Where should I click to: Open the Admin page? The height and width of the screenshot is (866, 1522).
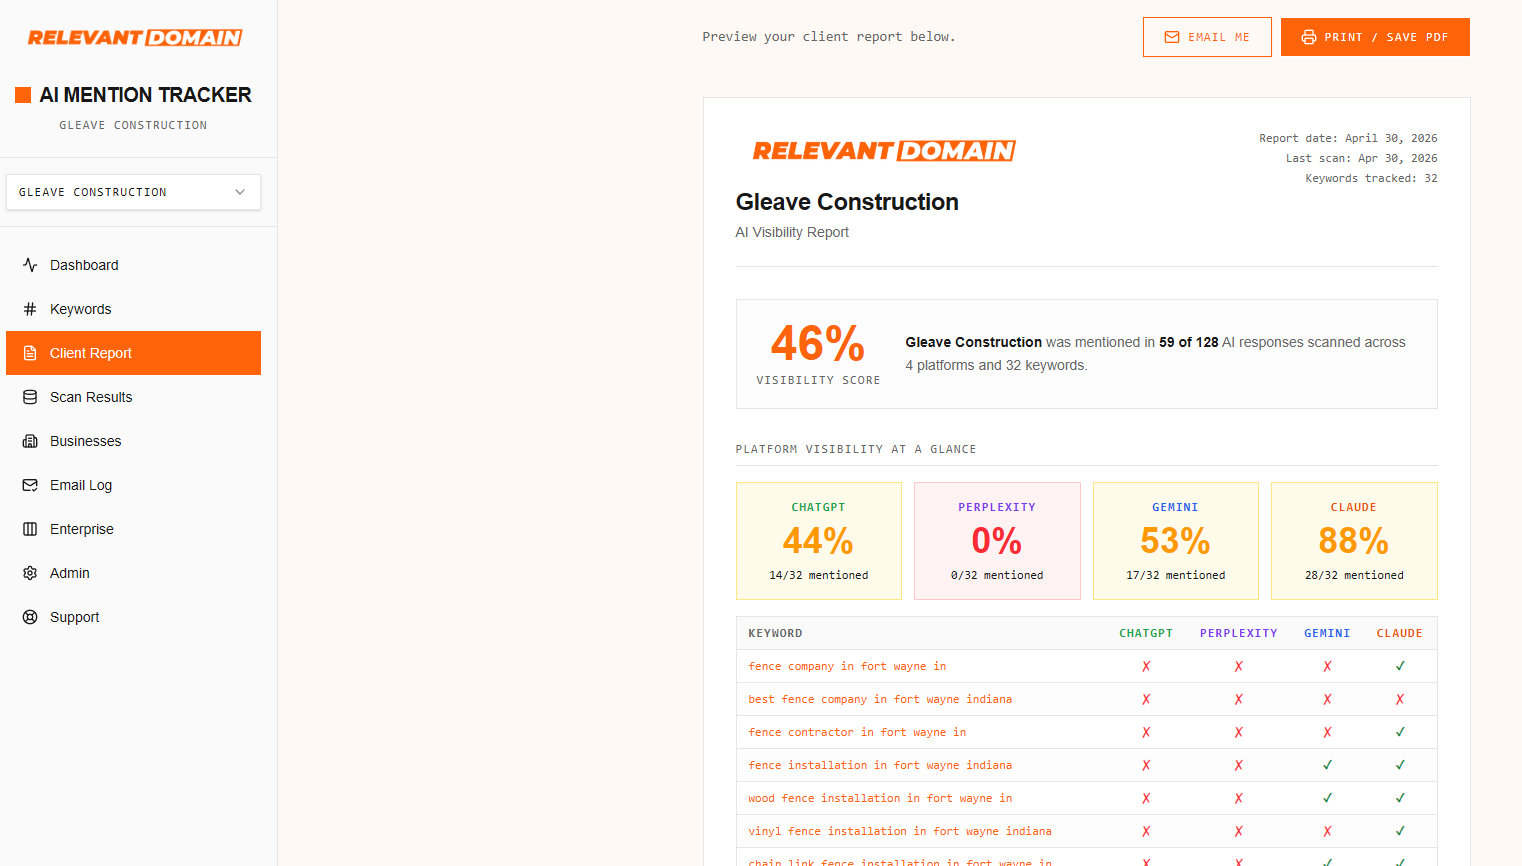133,573
